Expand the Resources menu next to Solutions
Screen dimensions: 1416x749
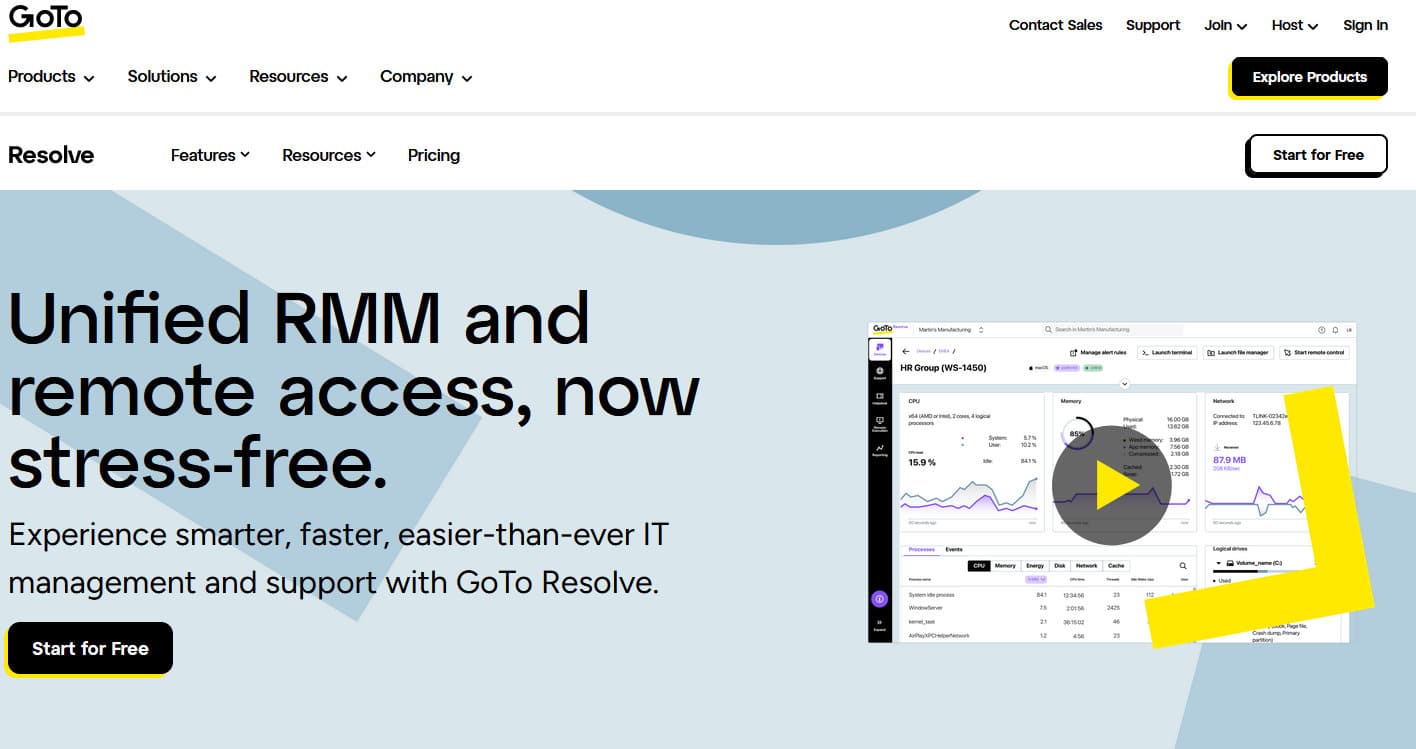298,76
